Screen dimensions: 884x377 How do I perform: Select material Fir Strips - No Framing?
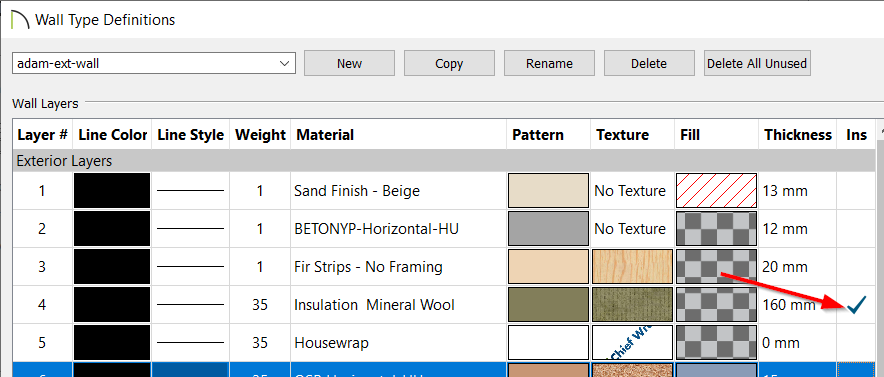[x=368, y=267]
